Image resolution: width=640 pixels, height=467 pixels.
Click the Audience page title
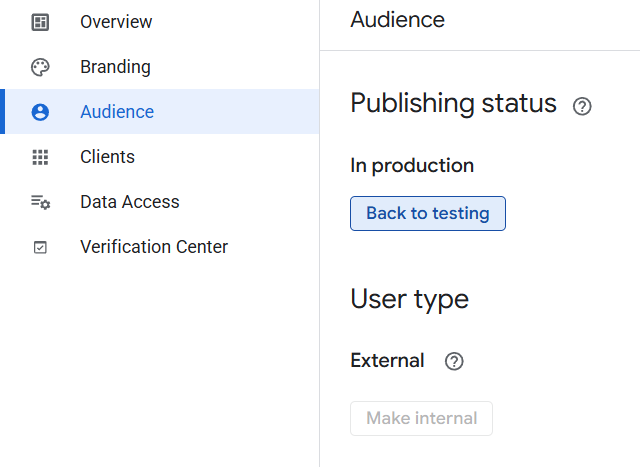pyautogui.click(x=397, y=20)
